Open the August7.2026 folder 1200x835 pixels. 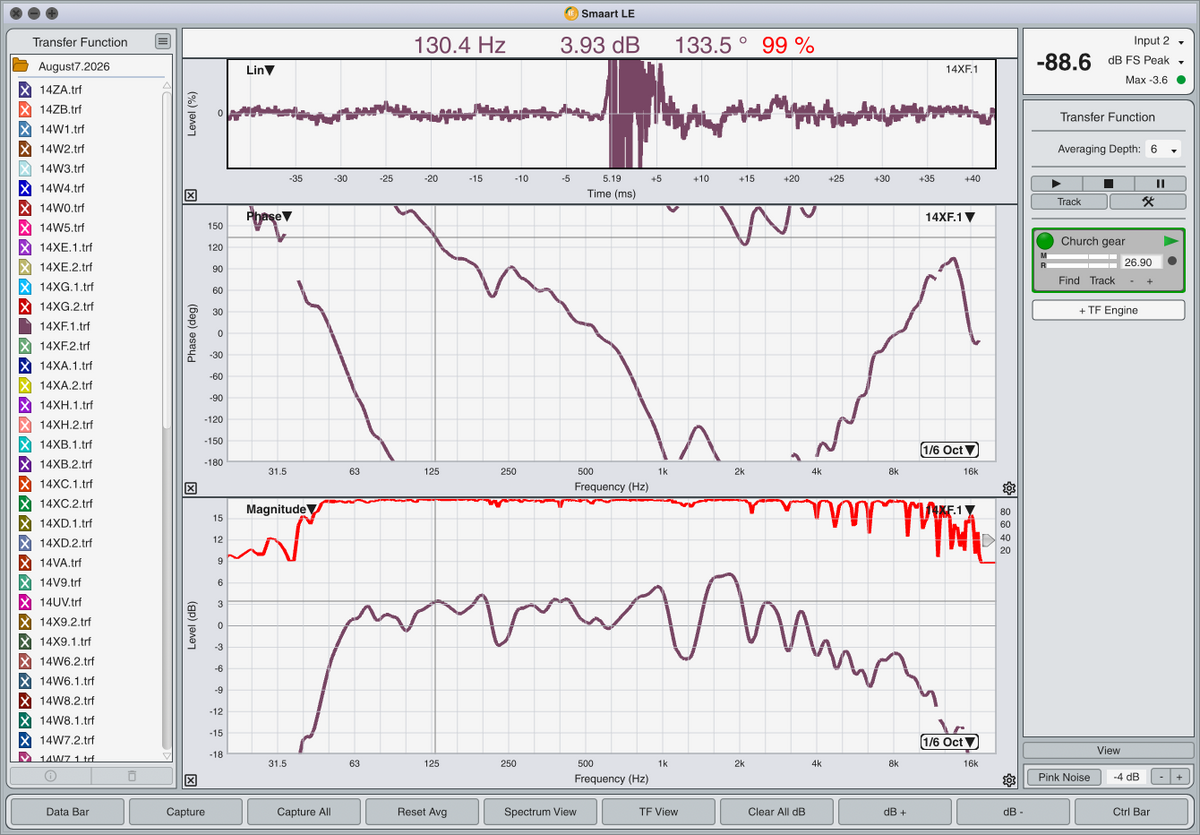20,65
